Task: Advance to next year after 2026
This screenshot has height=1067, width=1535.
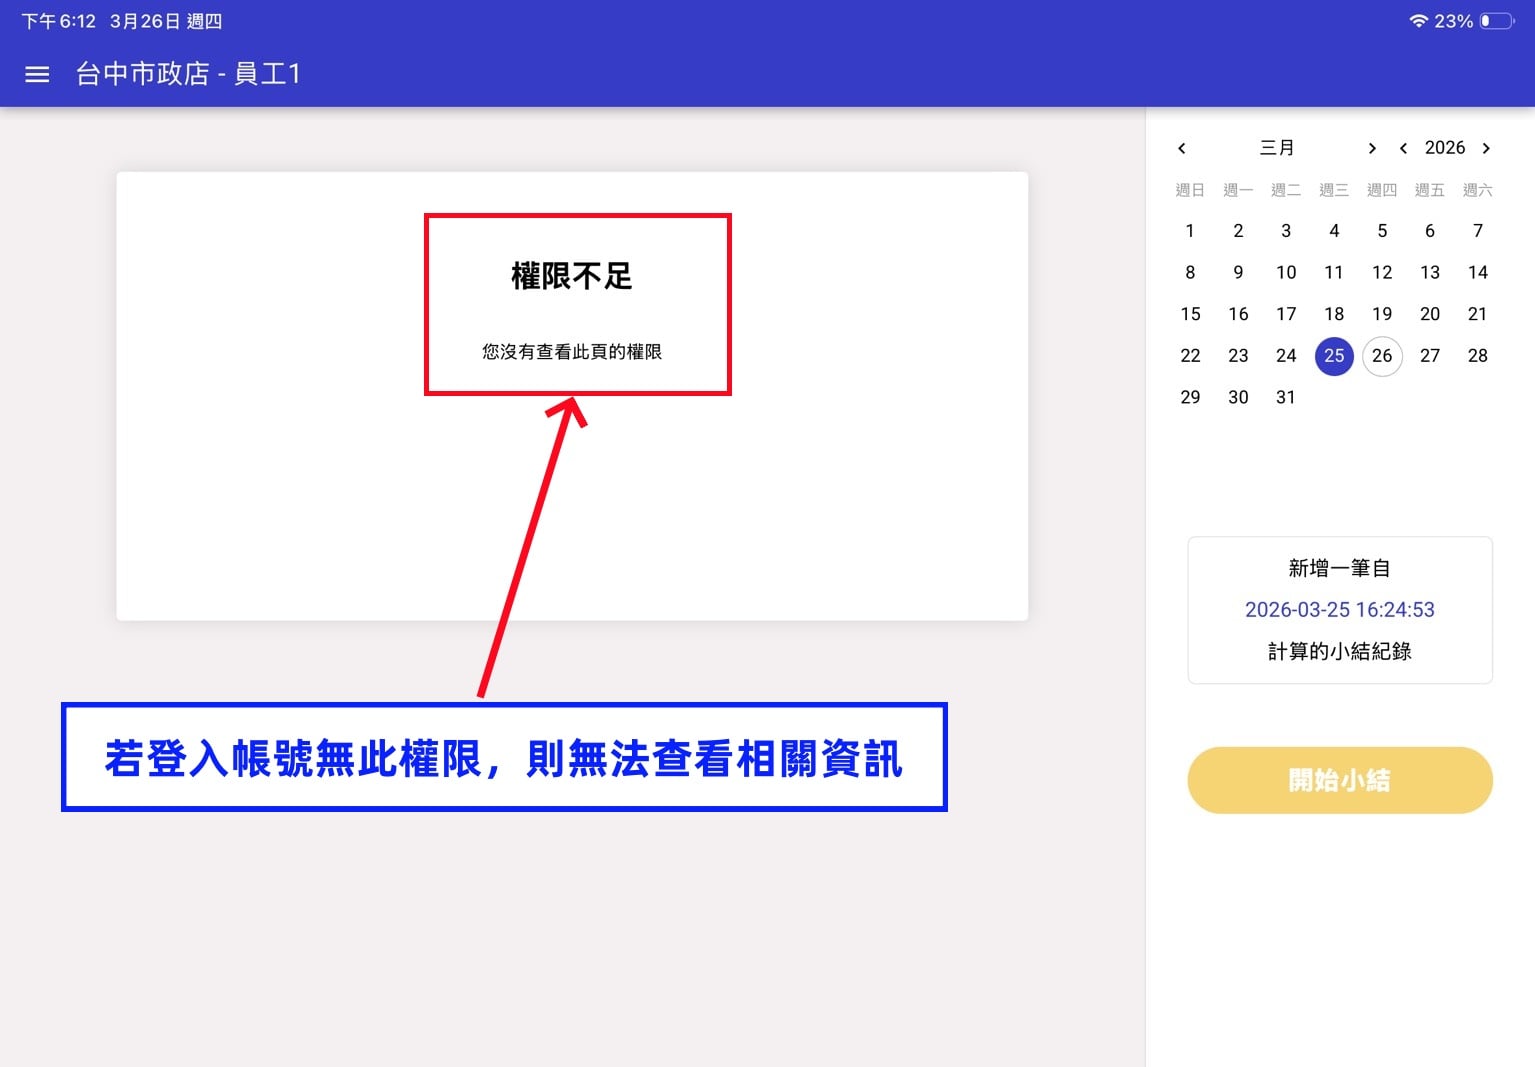Action: pos(1486,148)
